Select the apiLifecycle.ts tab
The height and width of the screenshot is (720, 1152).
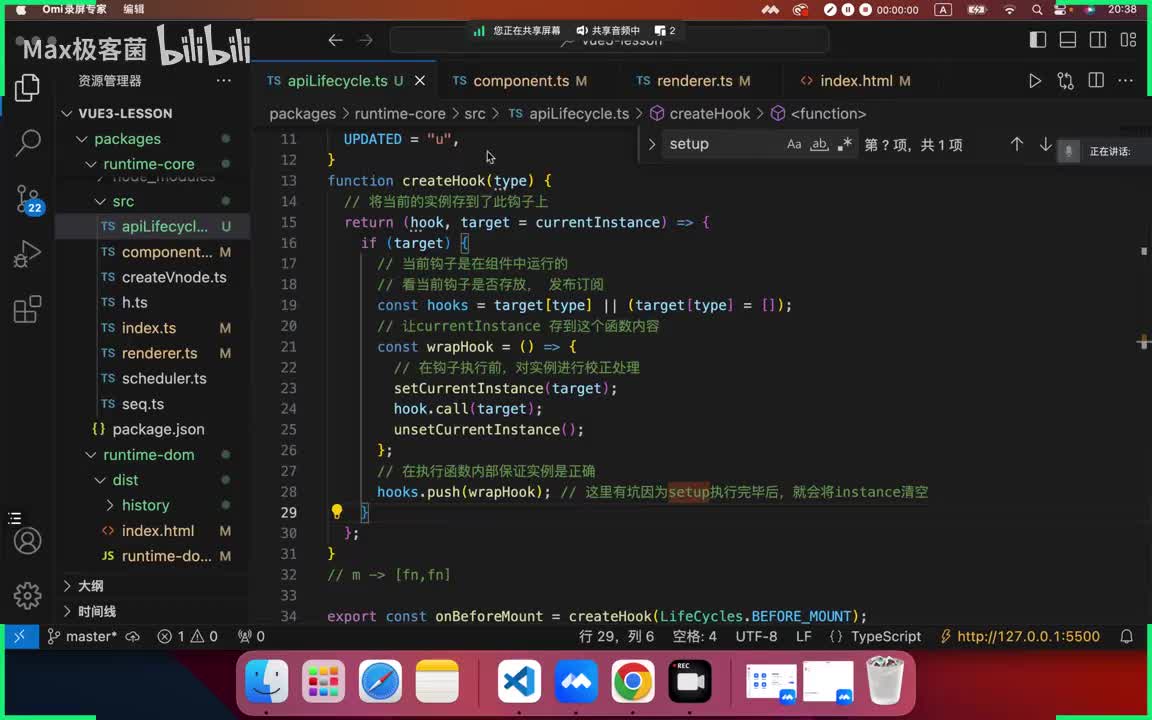pos(337,81)
